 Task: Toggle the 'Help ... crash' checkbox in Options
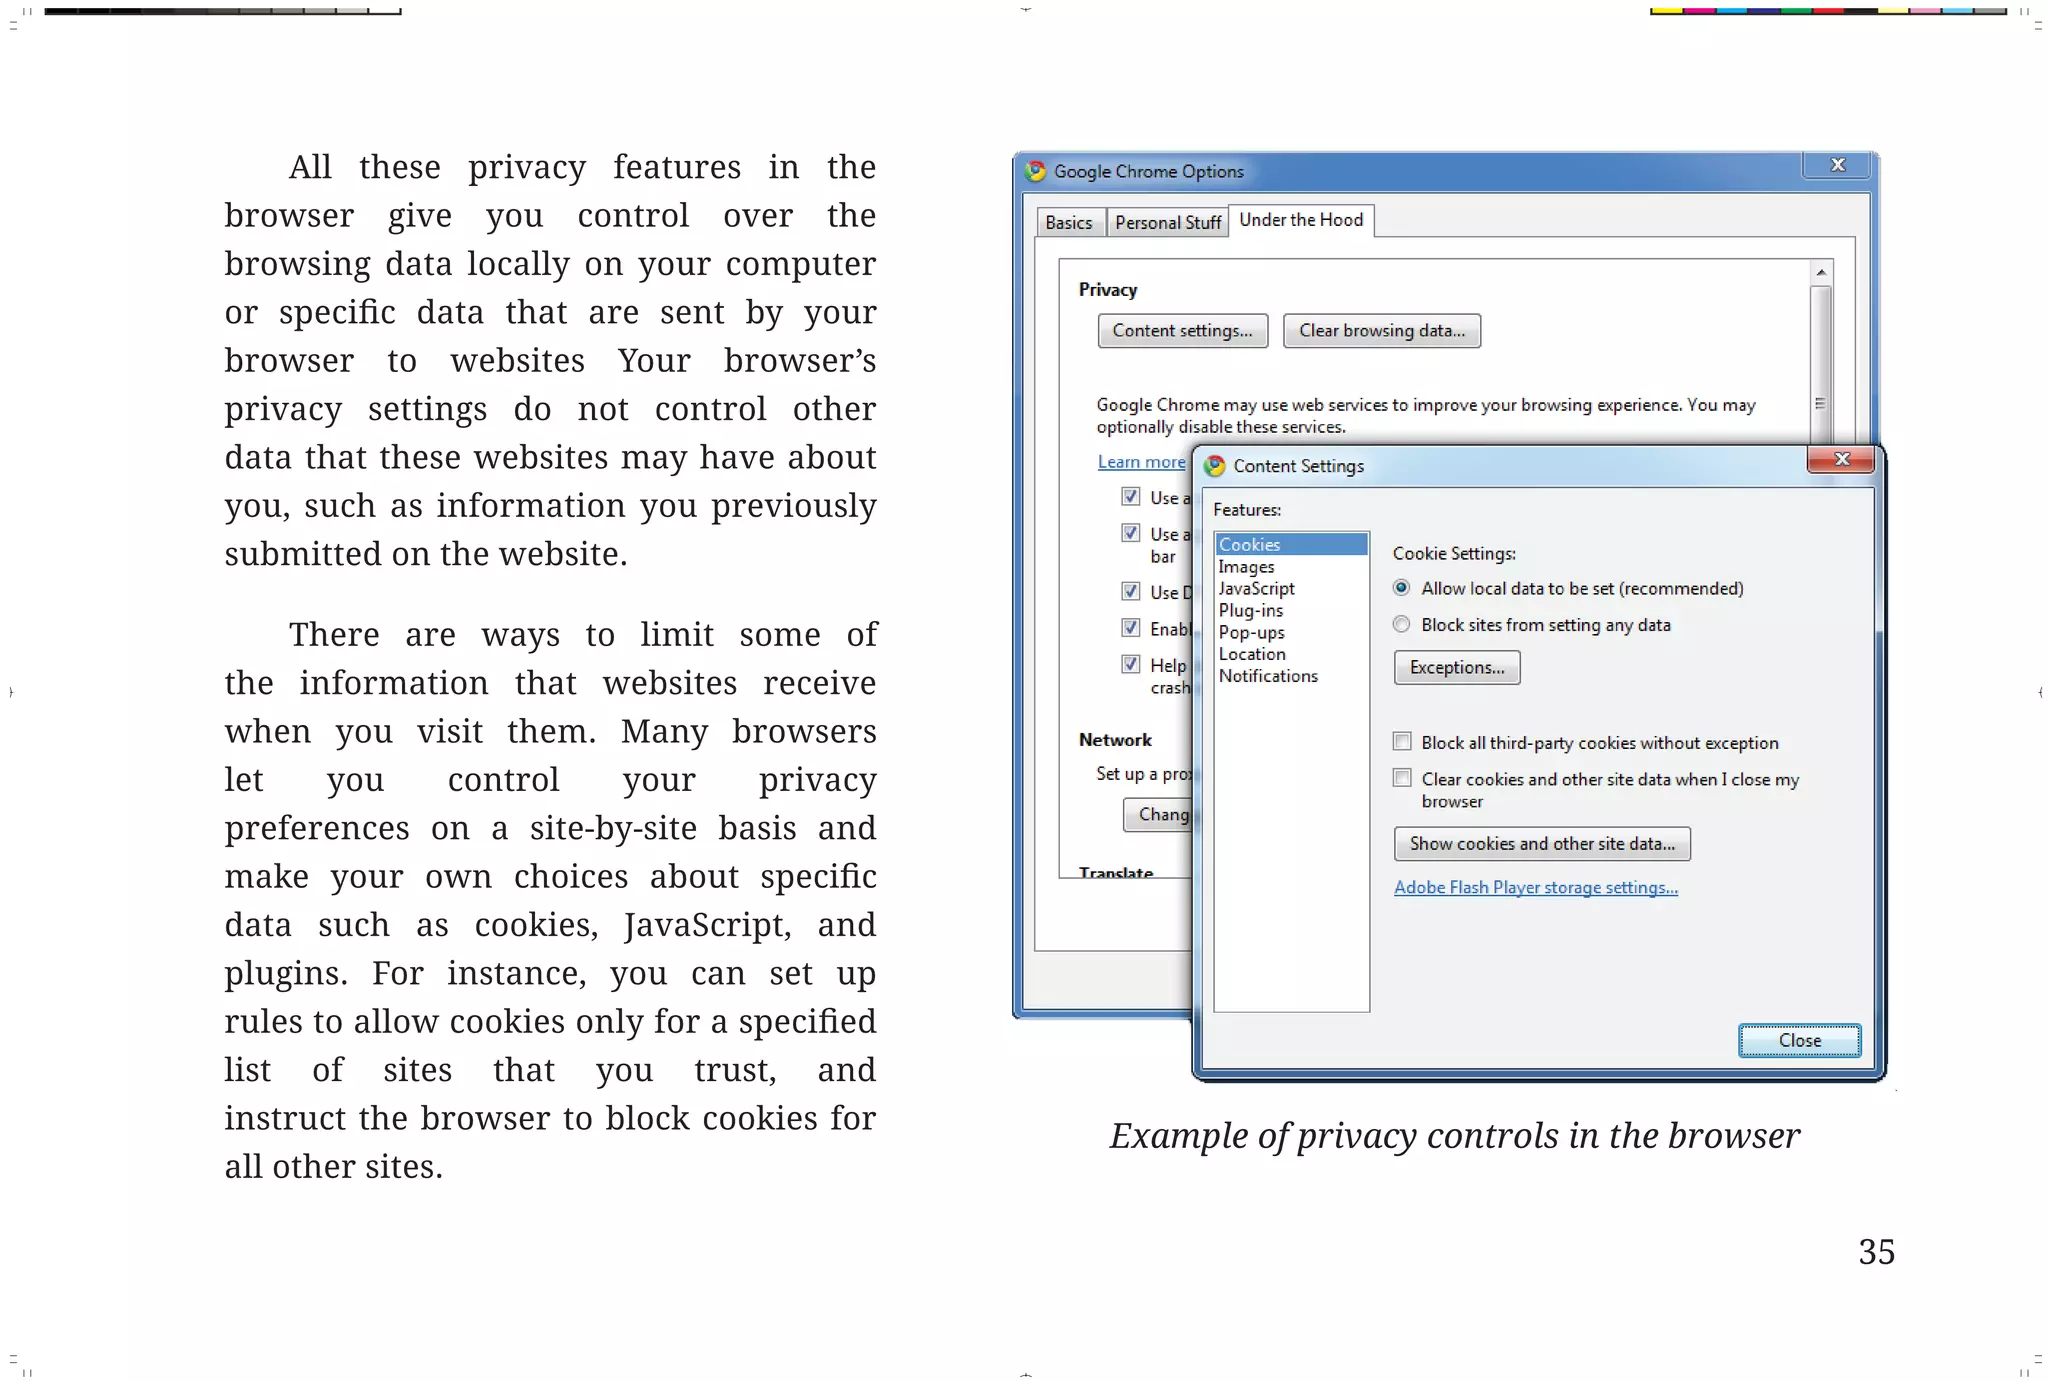point(1131,664)
